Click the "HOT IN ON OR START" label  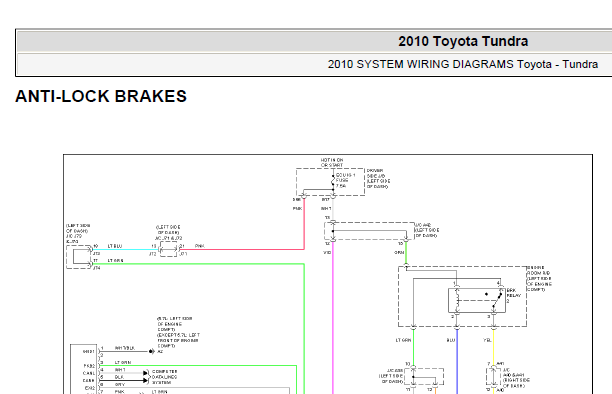tap(332, 162)
